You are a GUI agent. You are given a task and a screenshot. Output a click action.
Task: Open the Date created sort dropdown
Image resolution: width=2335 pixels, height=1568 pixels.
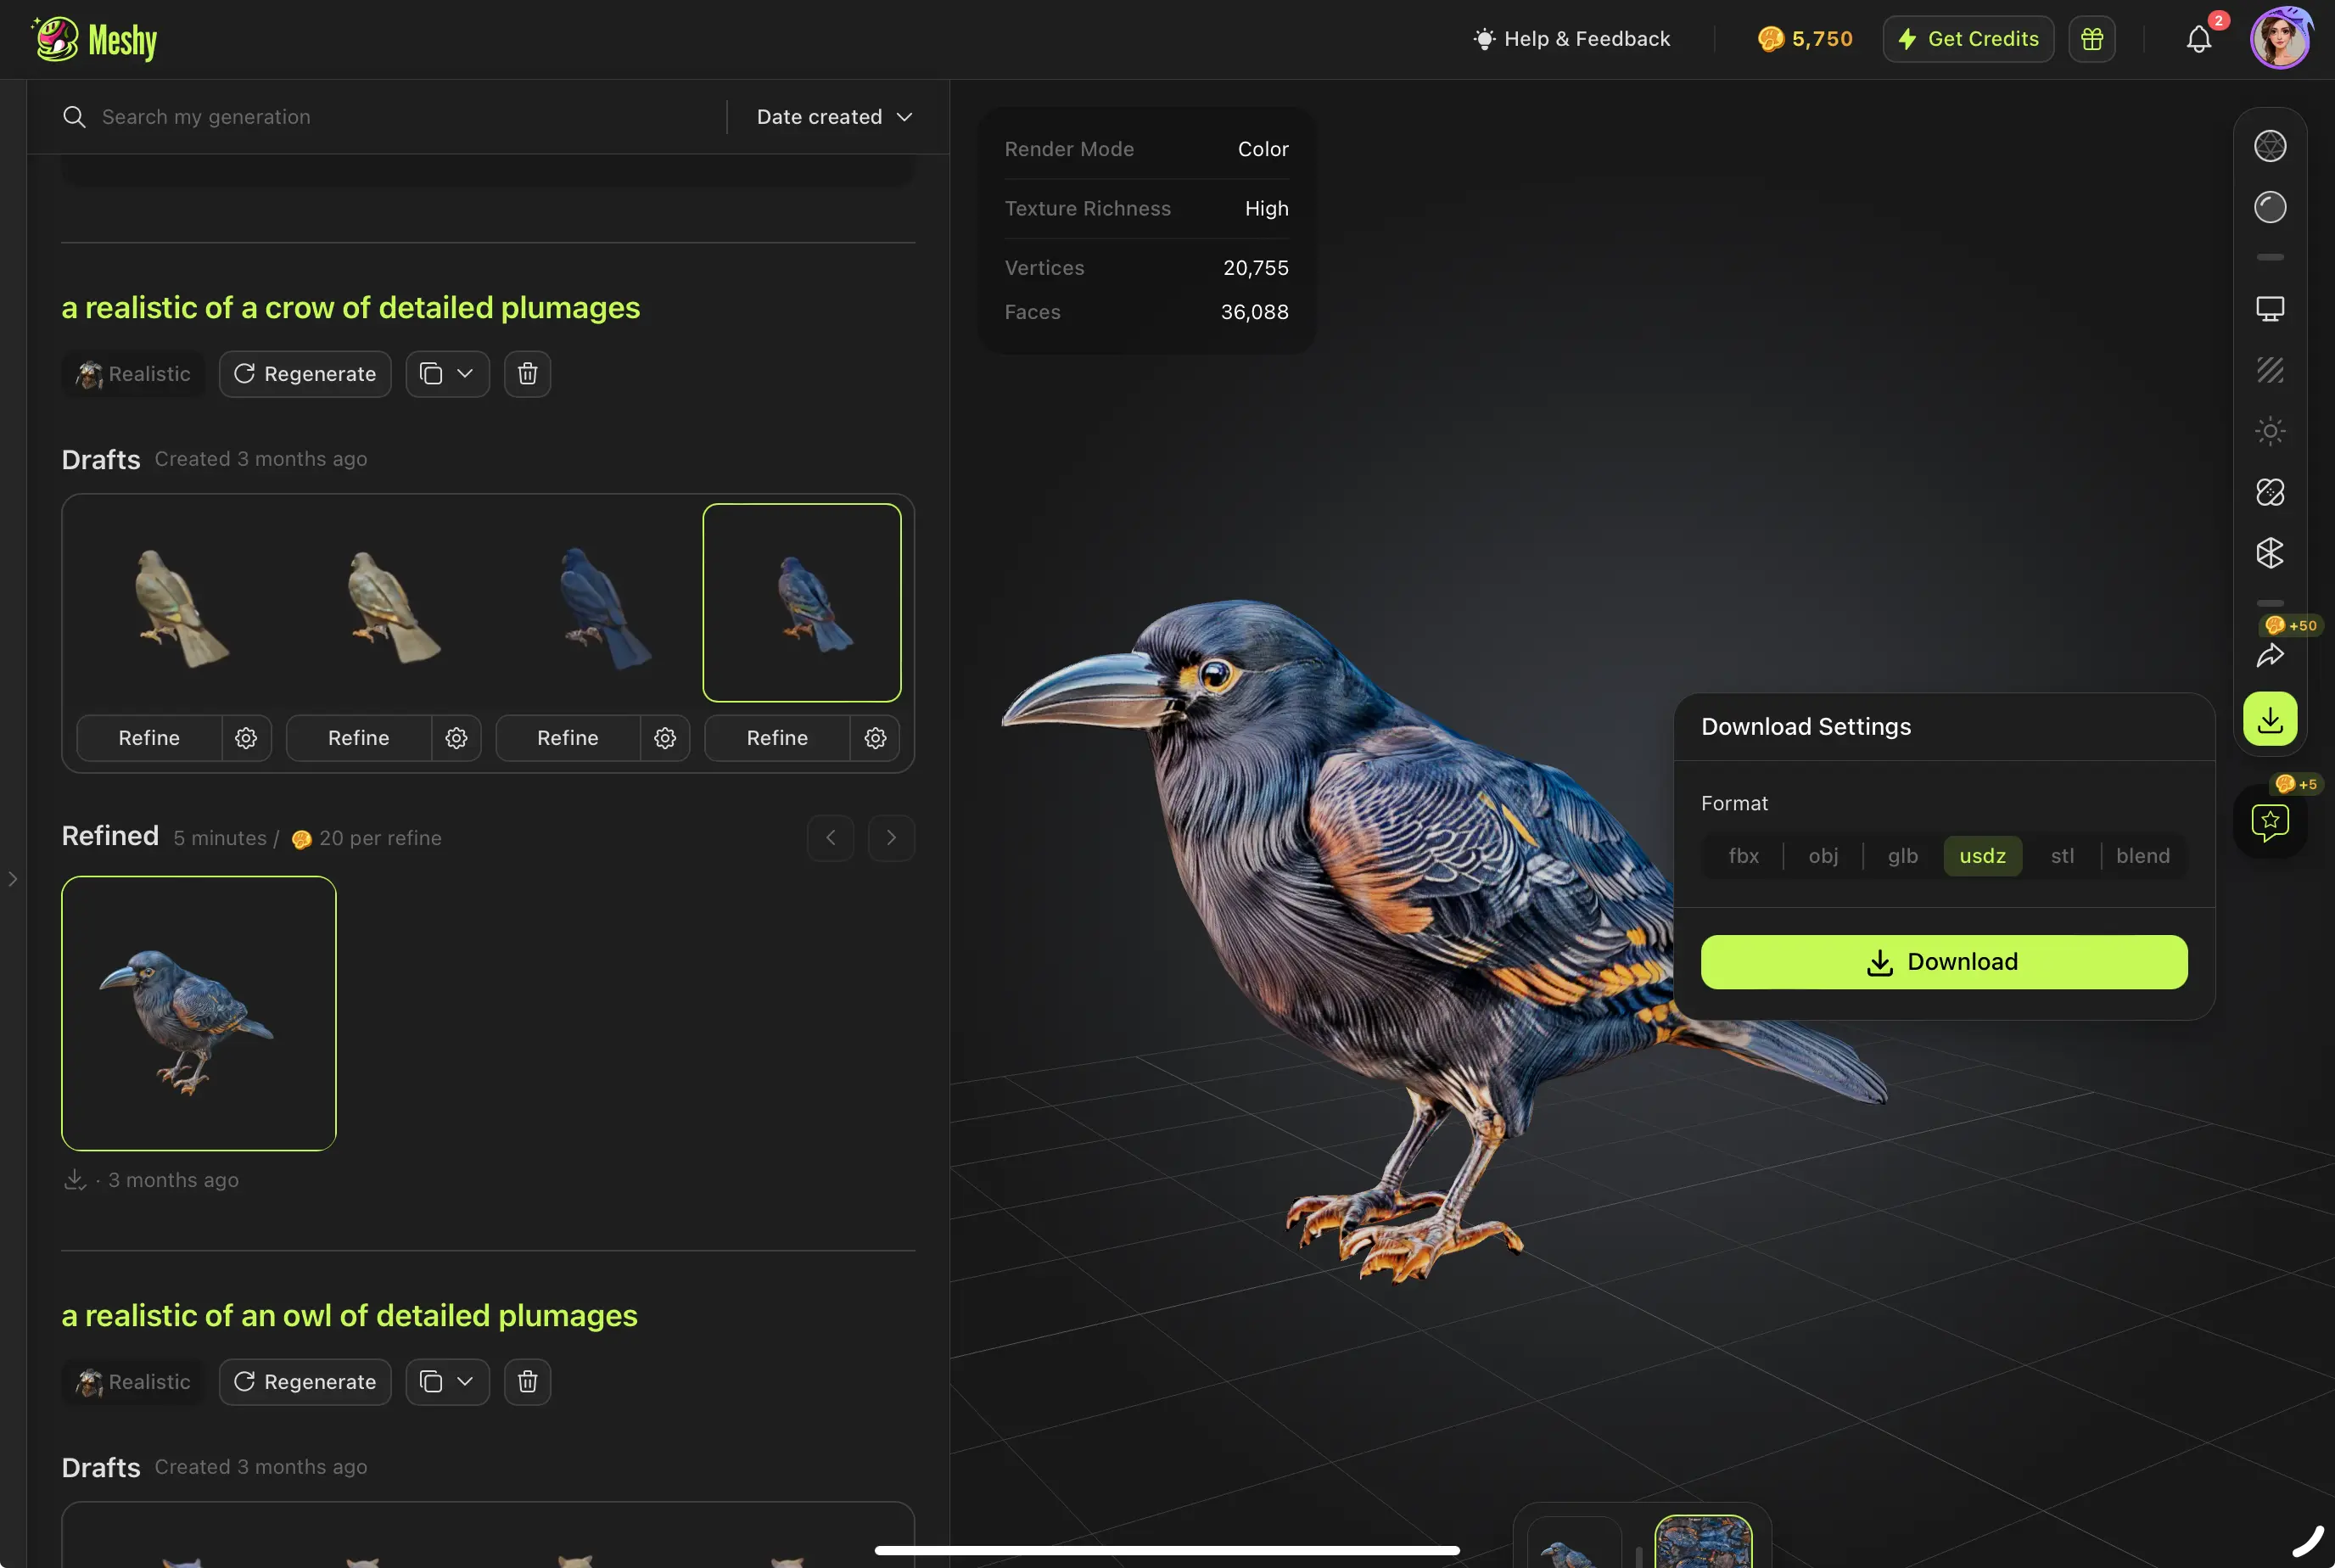click(834, 117)
